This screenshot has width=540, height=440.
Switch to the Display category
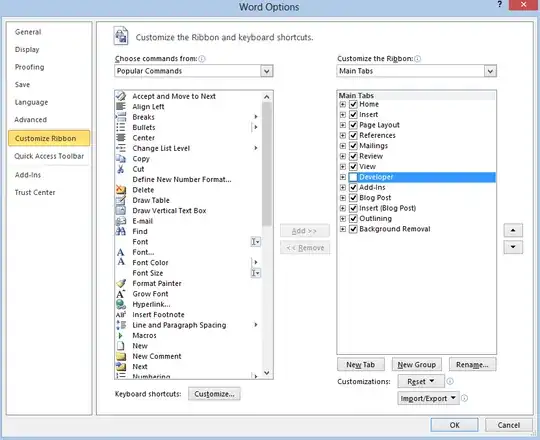tap(27, 50)
